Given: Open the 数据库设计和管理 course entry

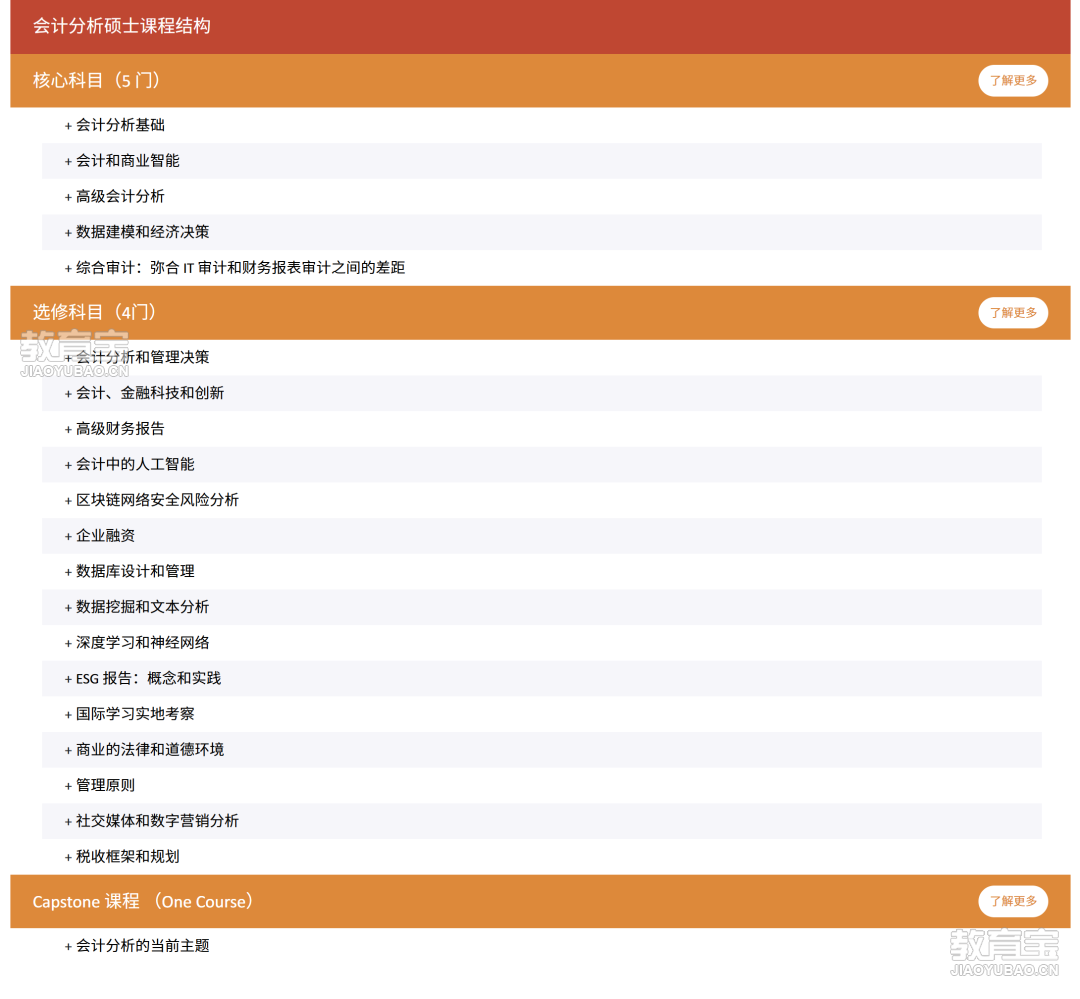Looking at the screenshot, I should tap(541, 572).
